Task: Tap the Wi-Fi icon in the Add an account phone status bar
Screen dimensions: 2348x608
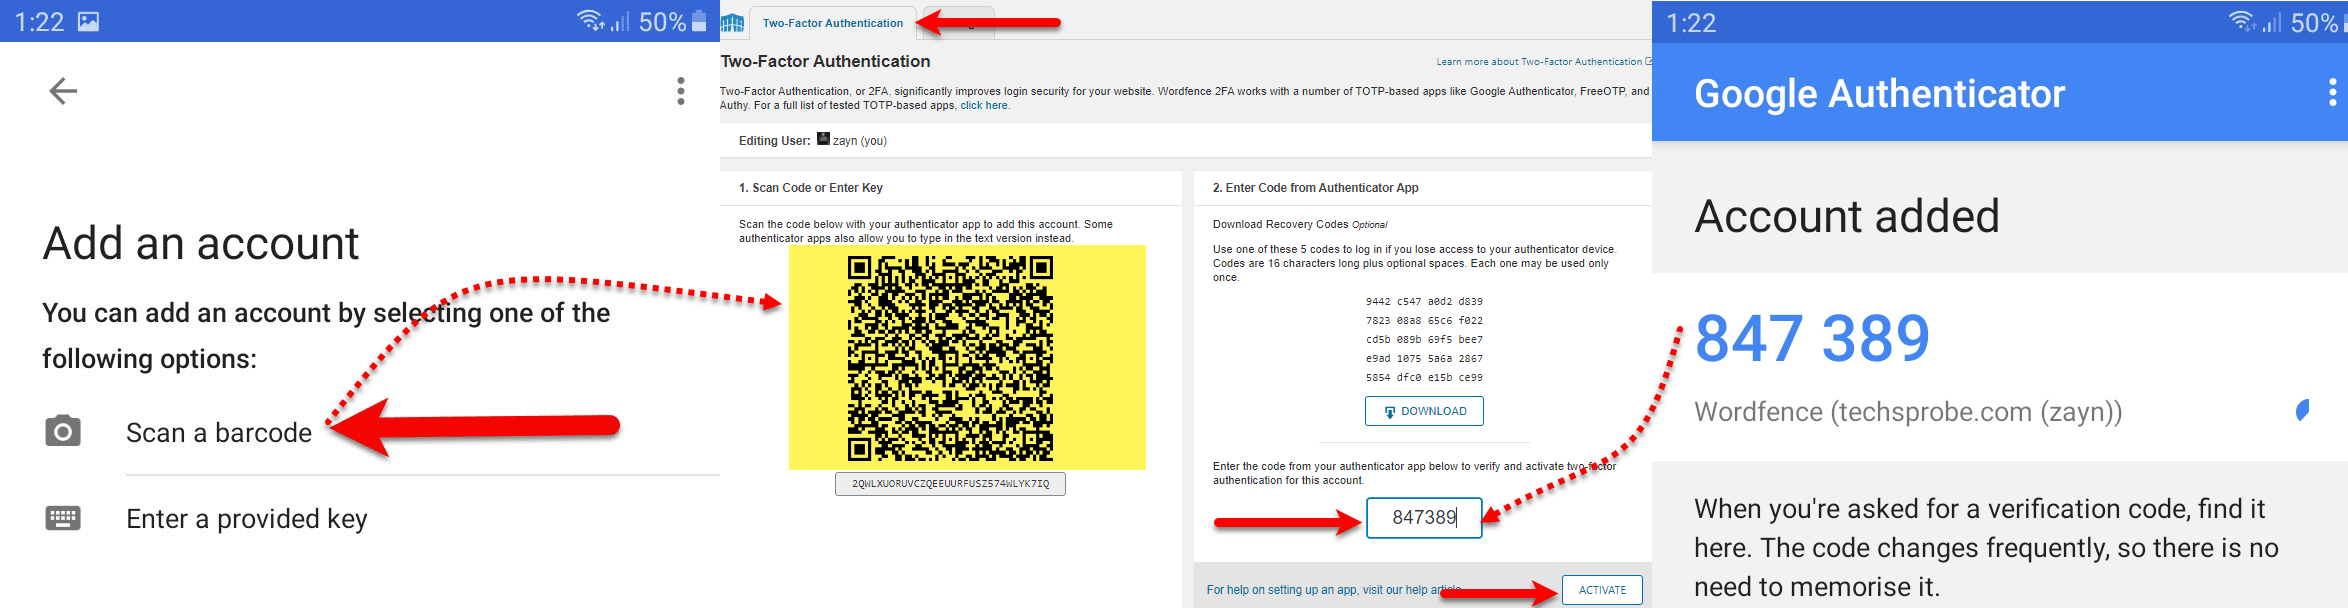Action: [591, 20]
